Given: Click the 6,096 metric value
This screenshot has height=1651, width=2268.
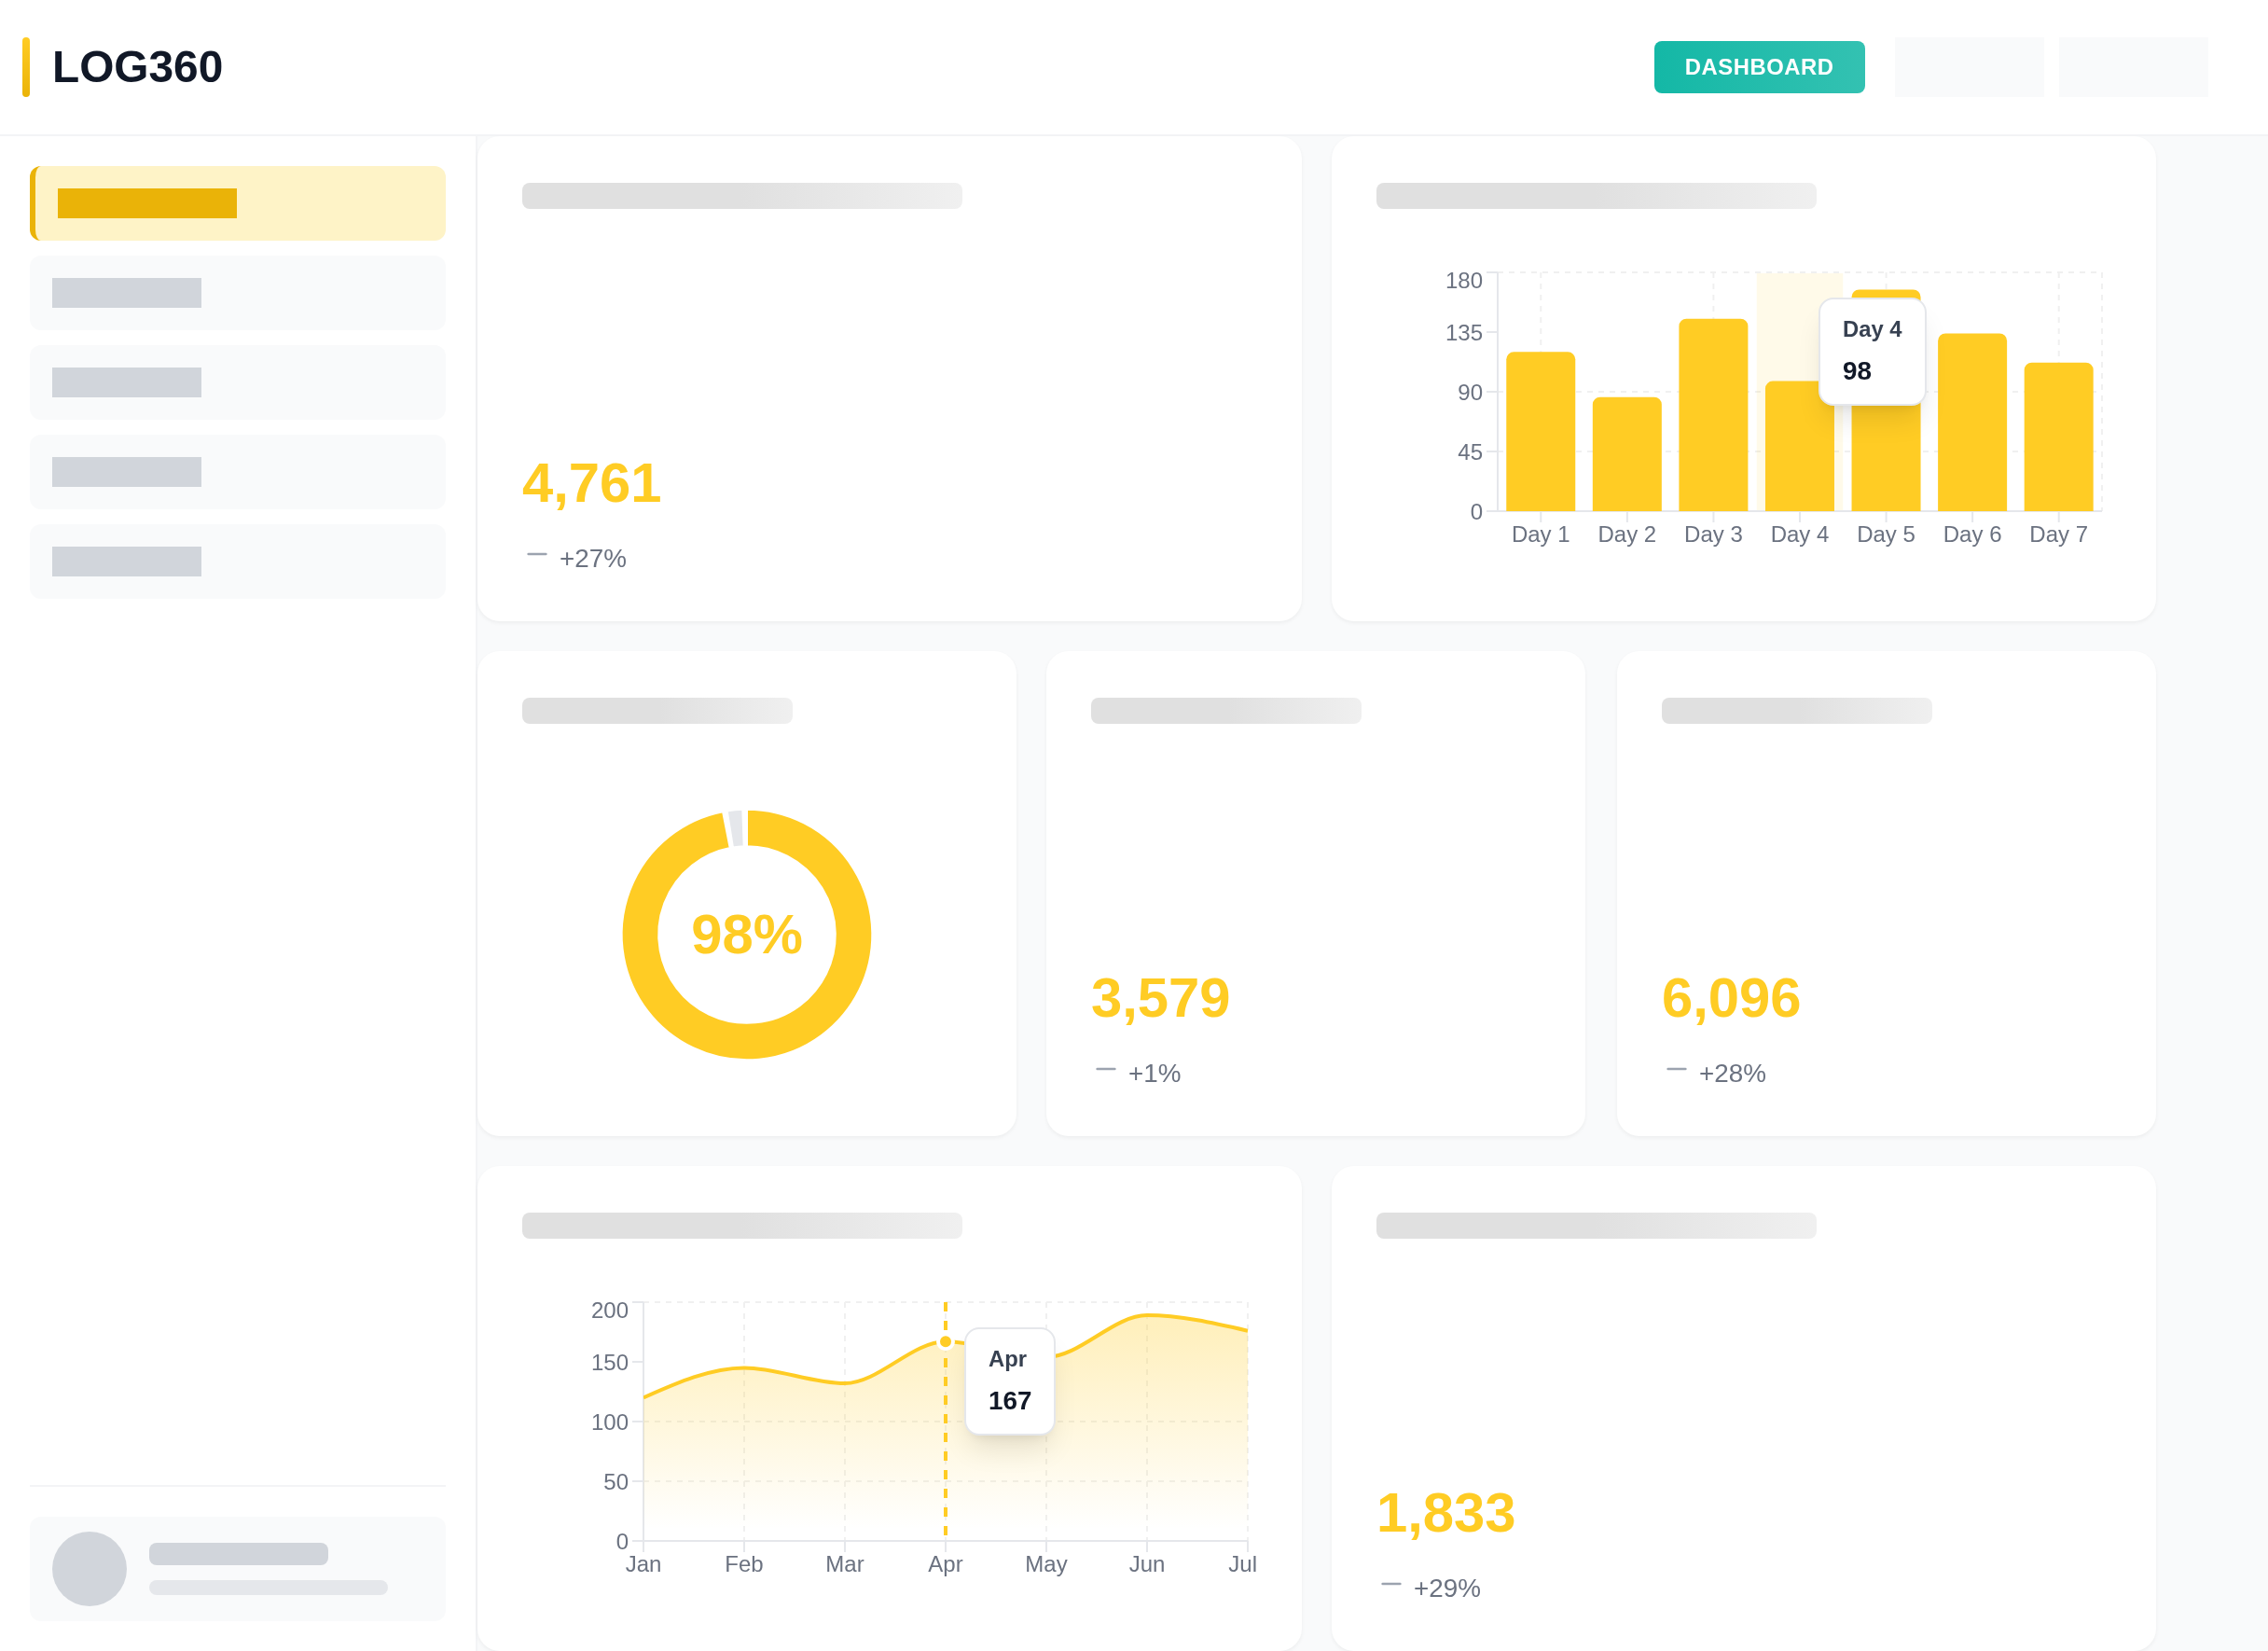Looking at the screenshot, I should [x=1730, y=998].
